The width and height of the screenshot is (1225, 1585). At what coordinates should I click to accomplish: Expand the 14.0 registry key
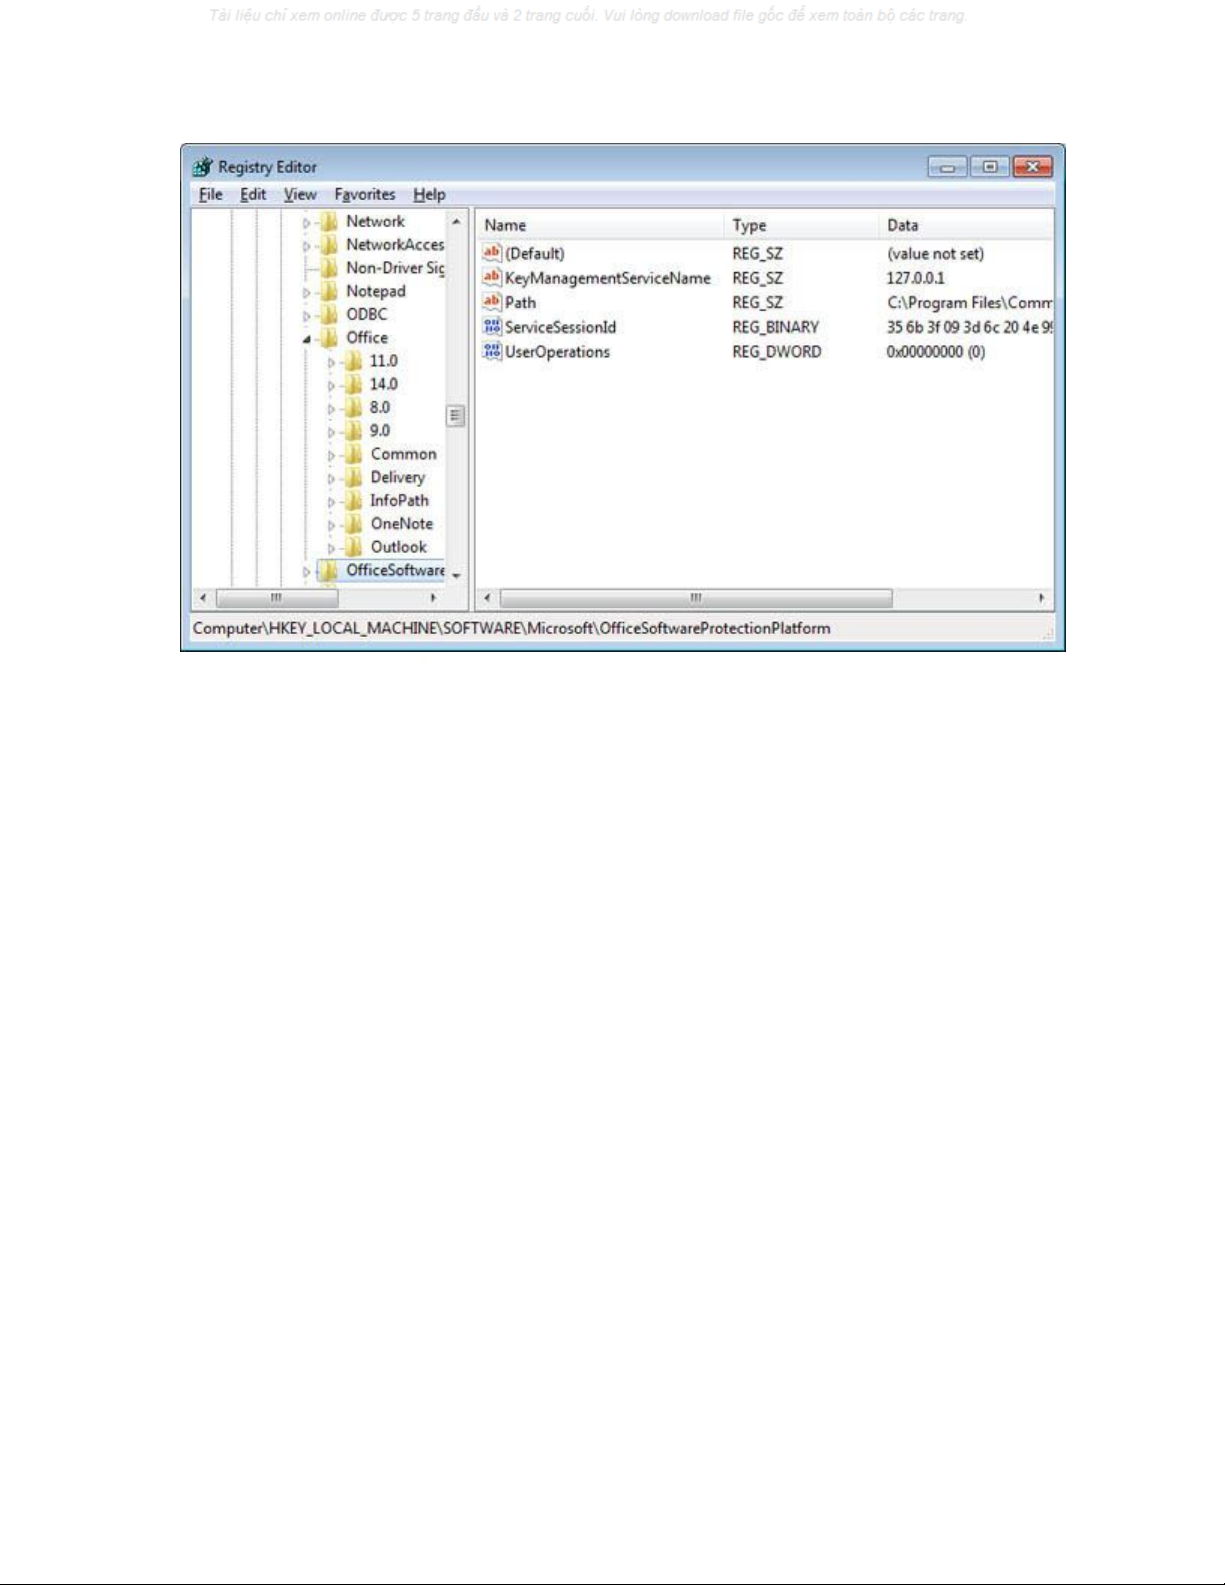tap(331, 385)
